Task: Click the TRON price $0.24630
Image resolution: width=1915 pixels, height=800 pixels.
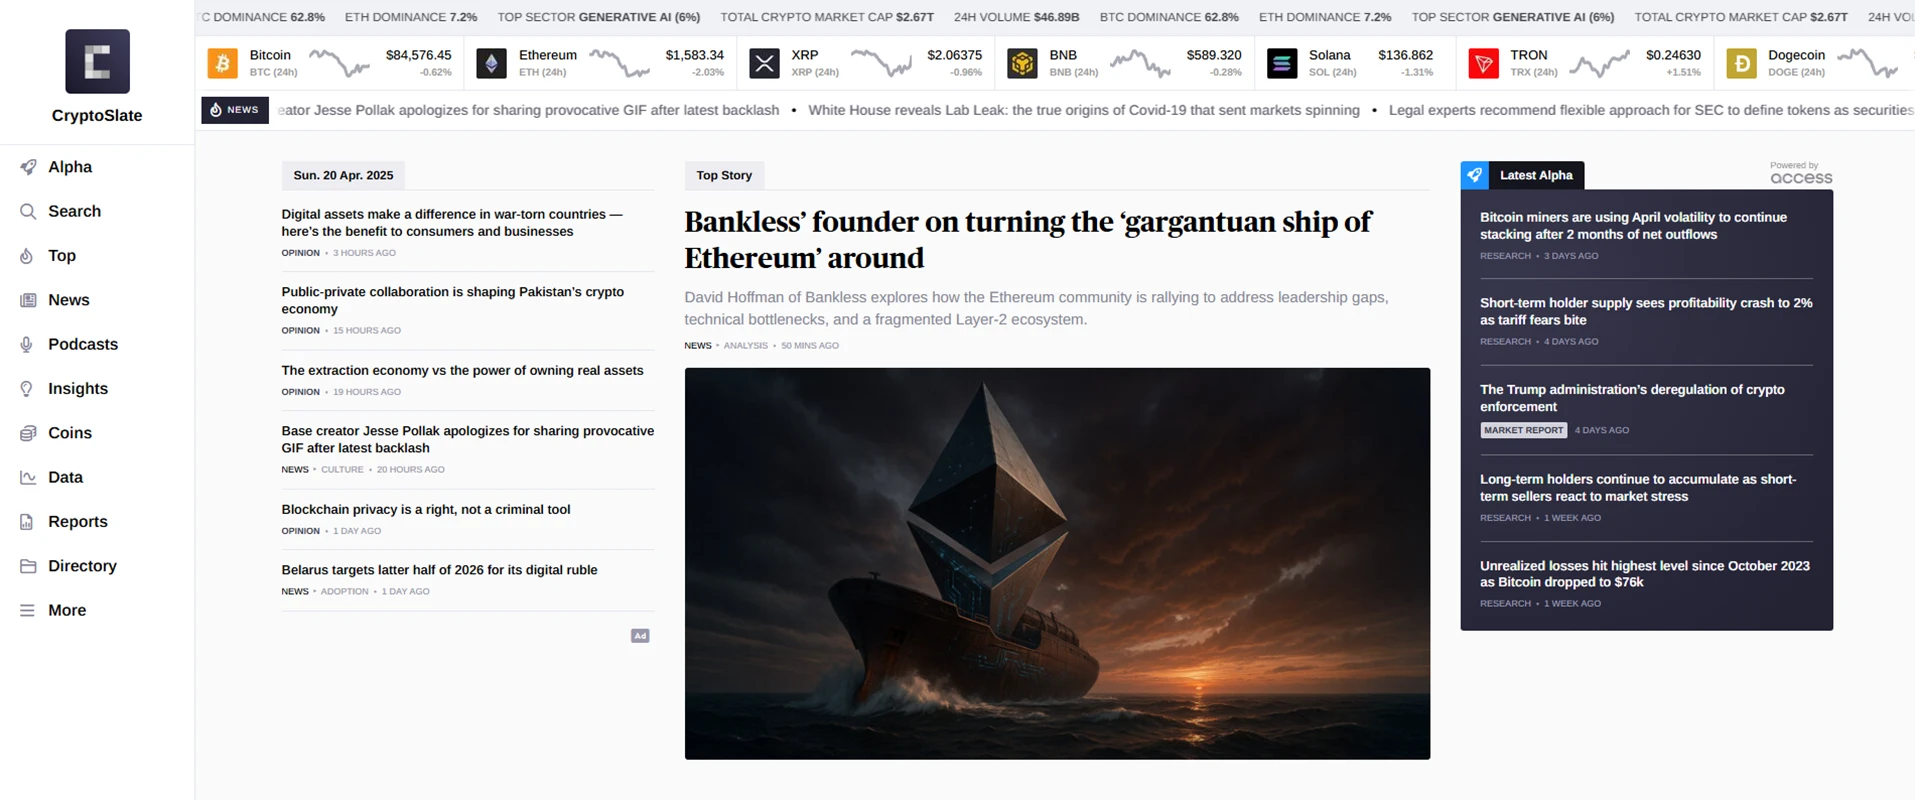Action: tap(1673, 55)
